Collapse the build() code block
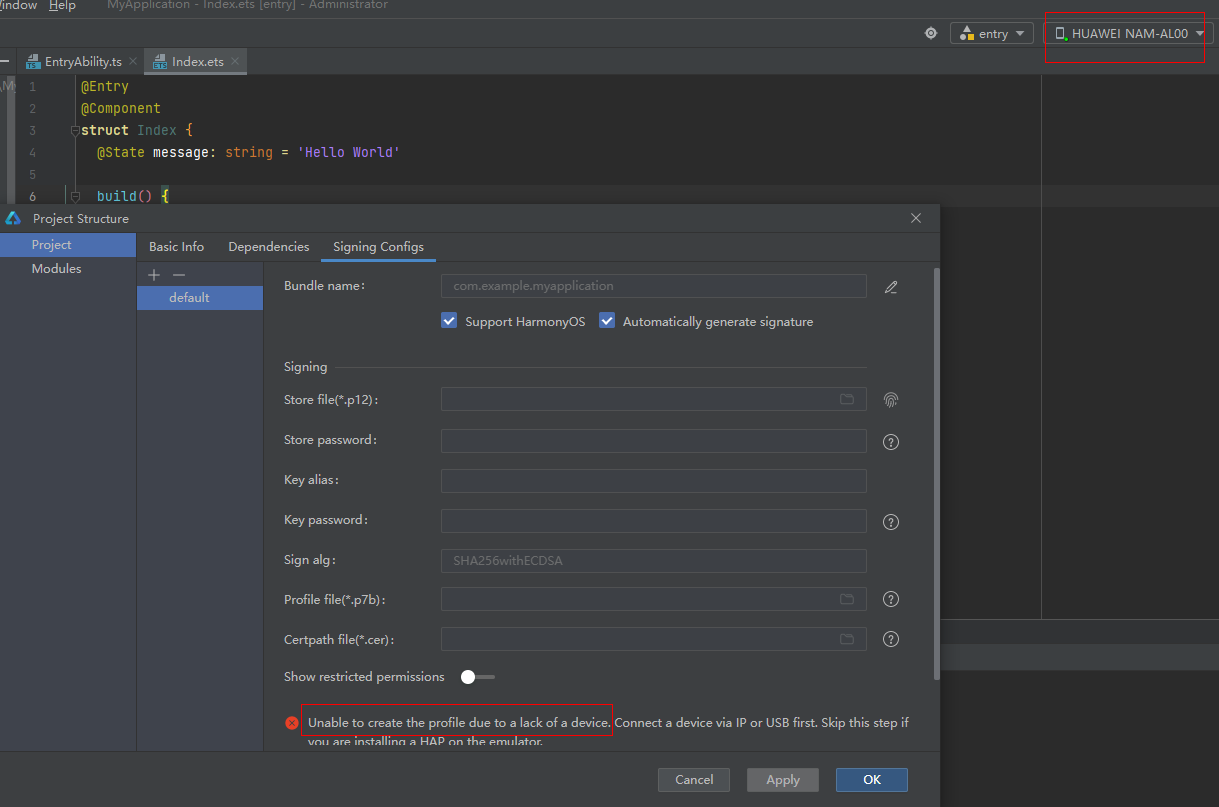 [x=74, y=197]
